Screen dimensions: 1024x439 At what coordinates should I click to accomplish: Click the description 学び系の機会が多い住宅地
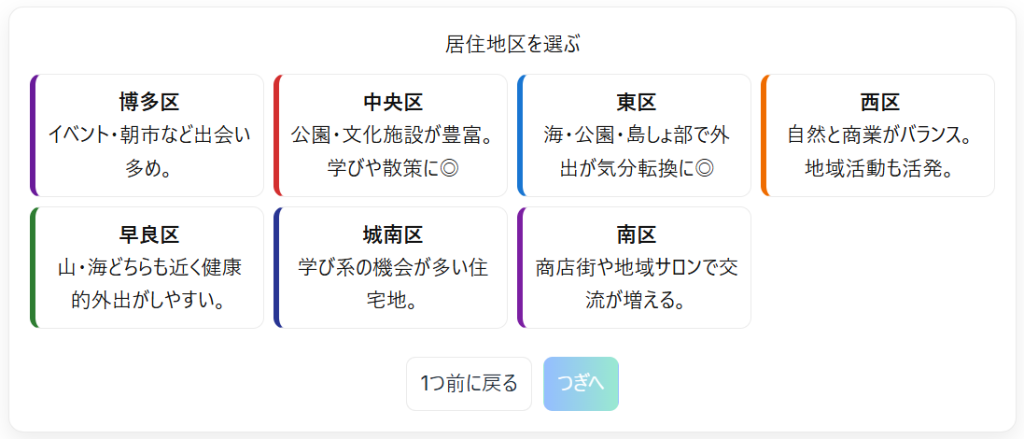click(x=392, y=283)
